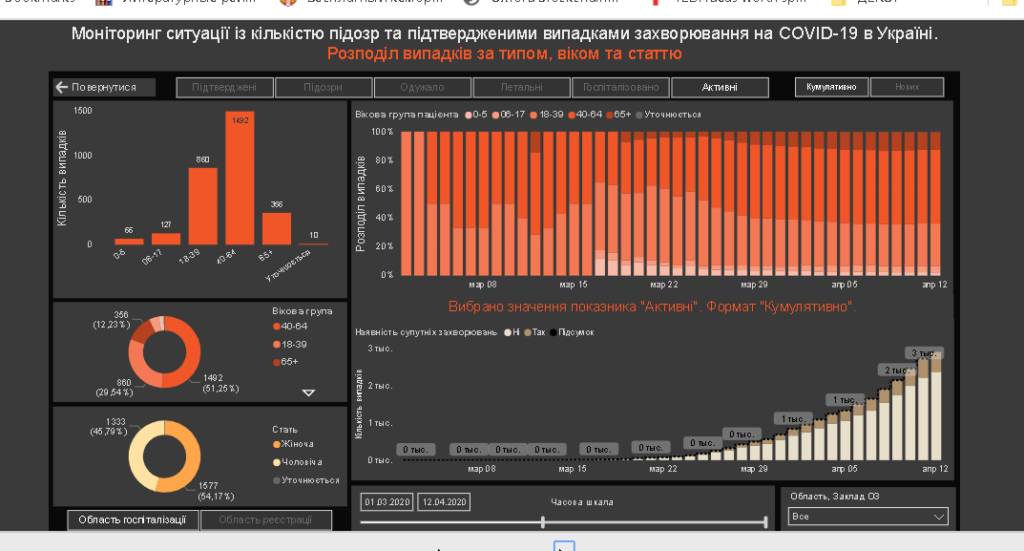Click the 18-39 legend marker in donut legend
The height and width of the screenshot is (551, 1024).
(277, 344)
